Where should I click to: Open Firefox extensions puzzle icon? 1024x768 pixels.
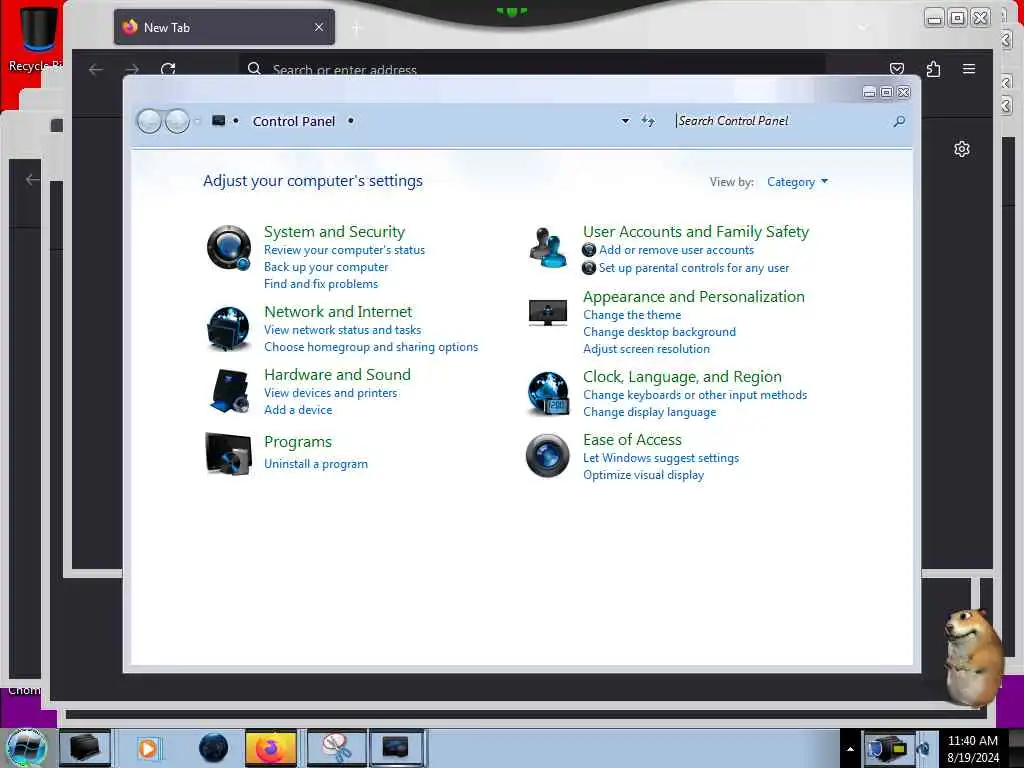pos(933,69)
